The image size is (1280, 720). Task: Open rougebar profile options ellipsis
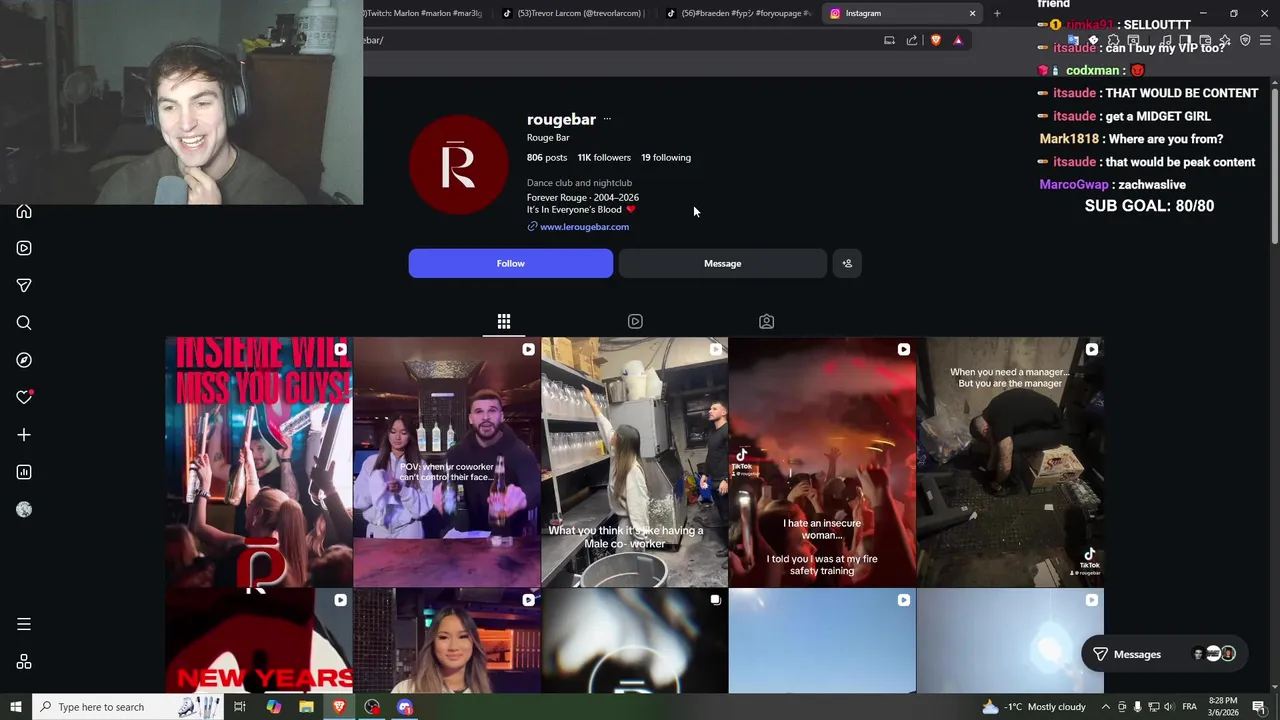click(x=607, y=119)
